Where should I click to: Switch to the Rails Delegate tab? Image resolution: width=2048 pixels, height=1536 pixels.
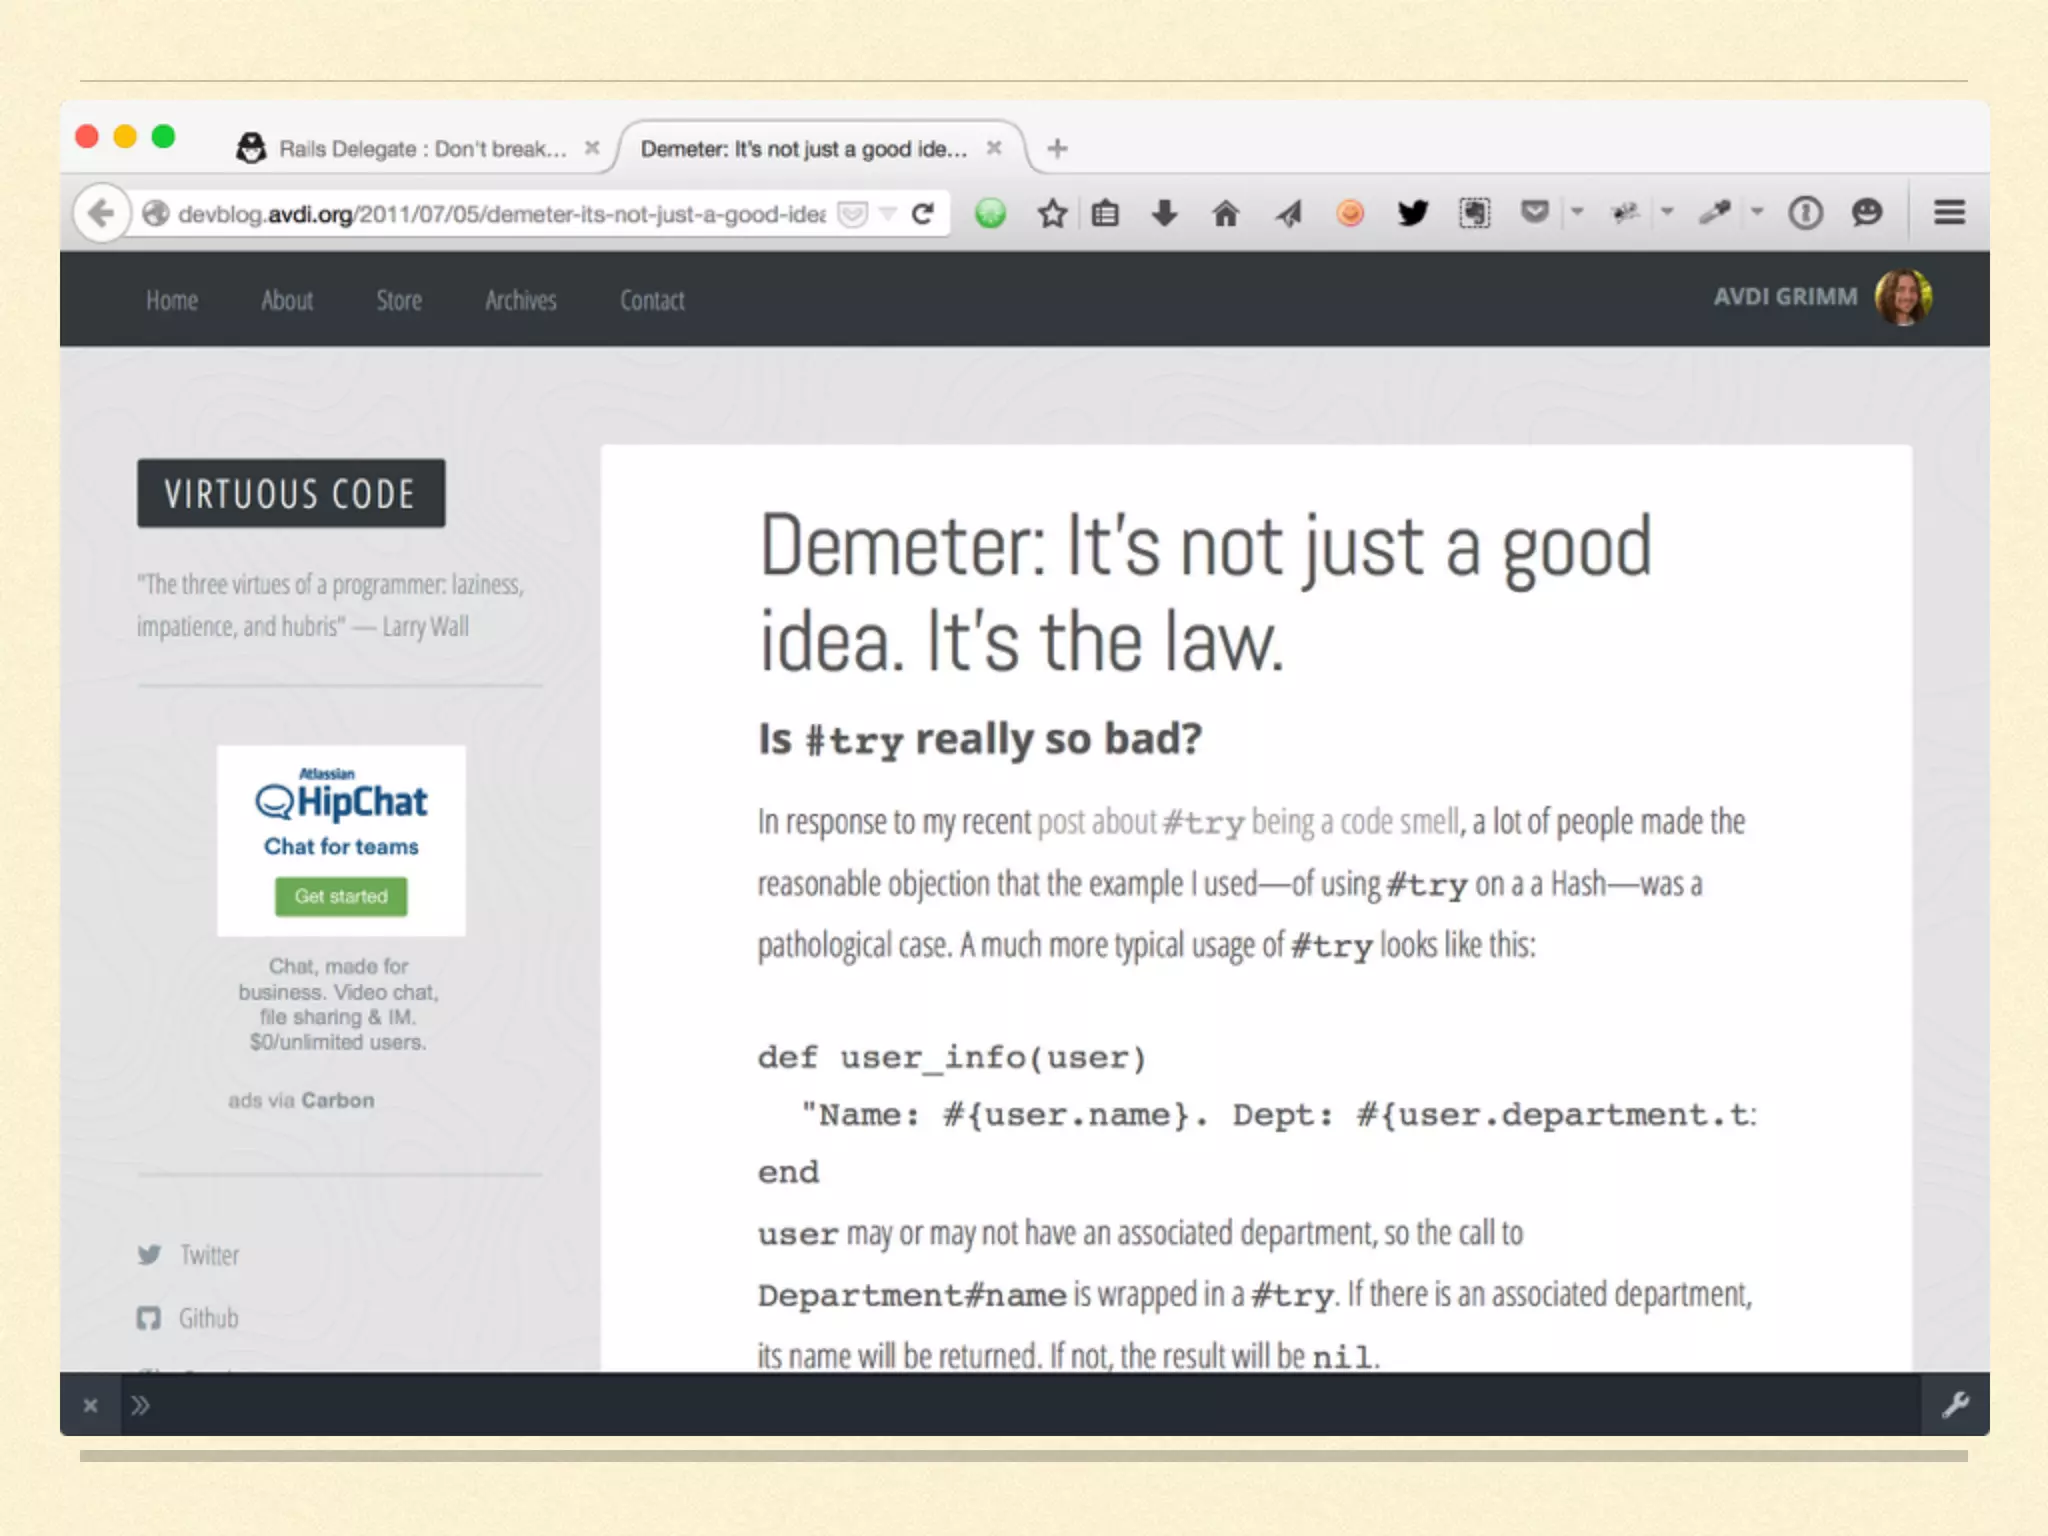pos(420,149)
